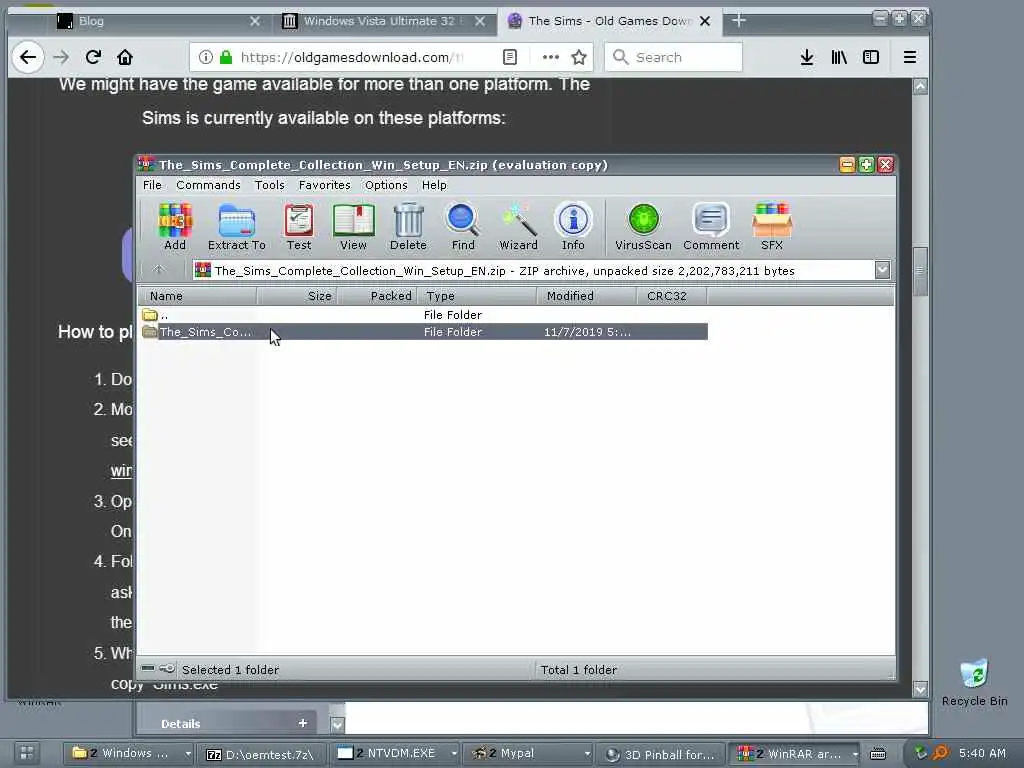Open the View file tool

pyautogui.click(x=353, y=227)
